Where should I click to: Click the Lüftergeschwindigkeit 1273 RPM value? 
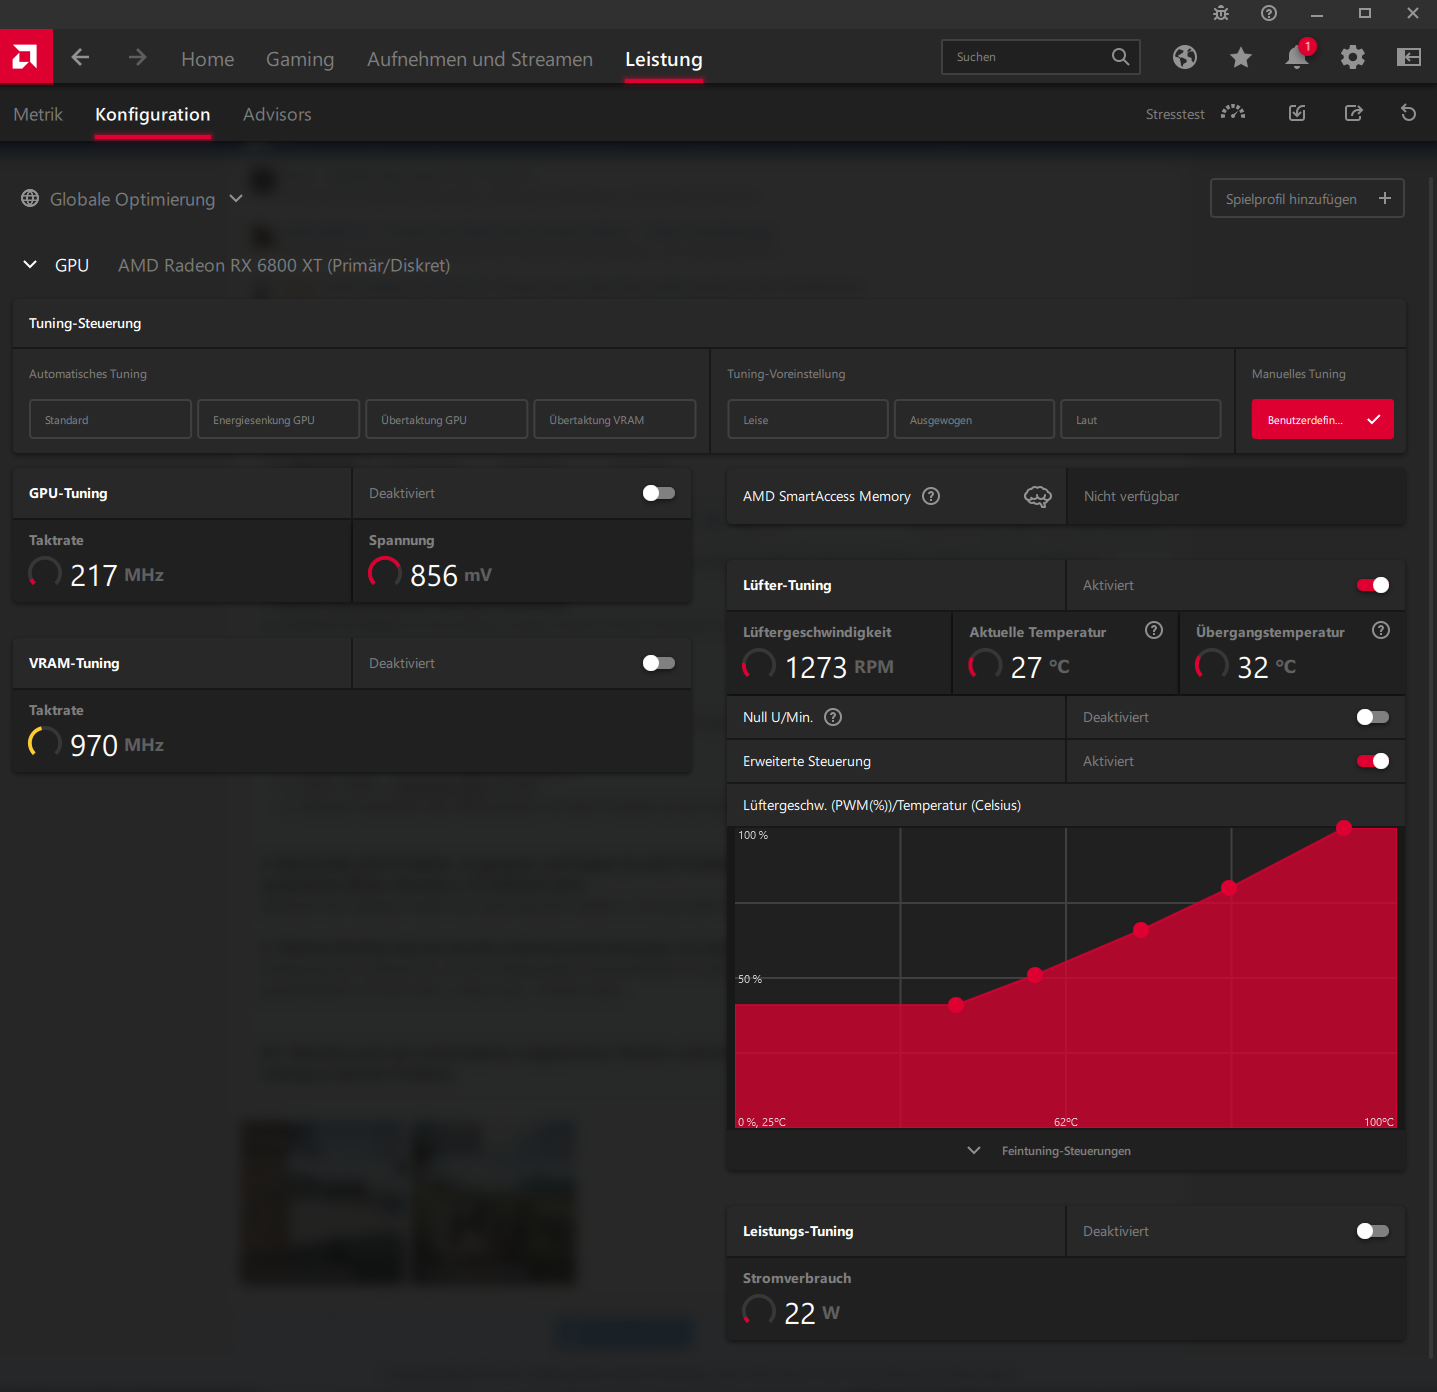click(x=839, y=667)
